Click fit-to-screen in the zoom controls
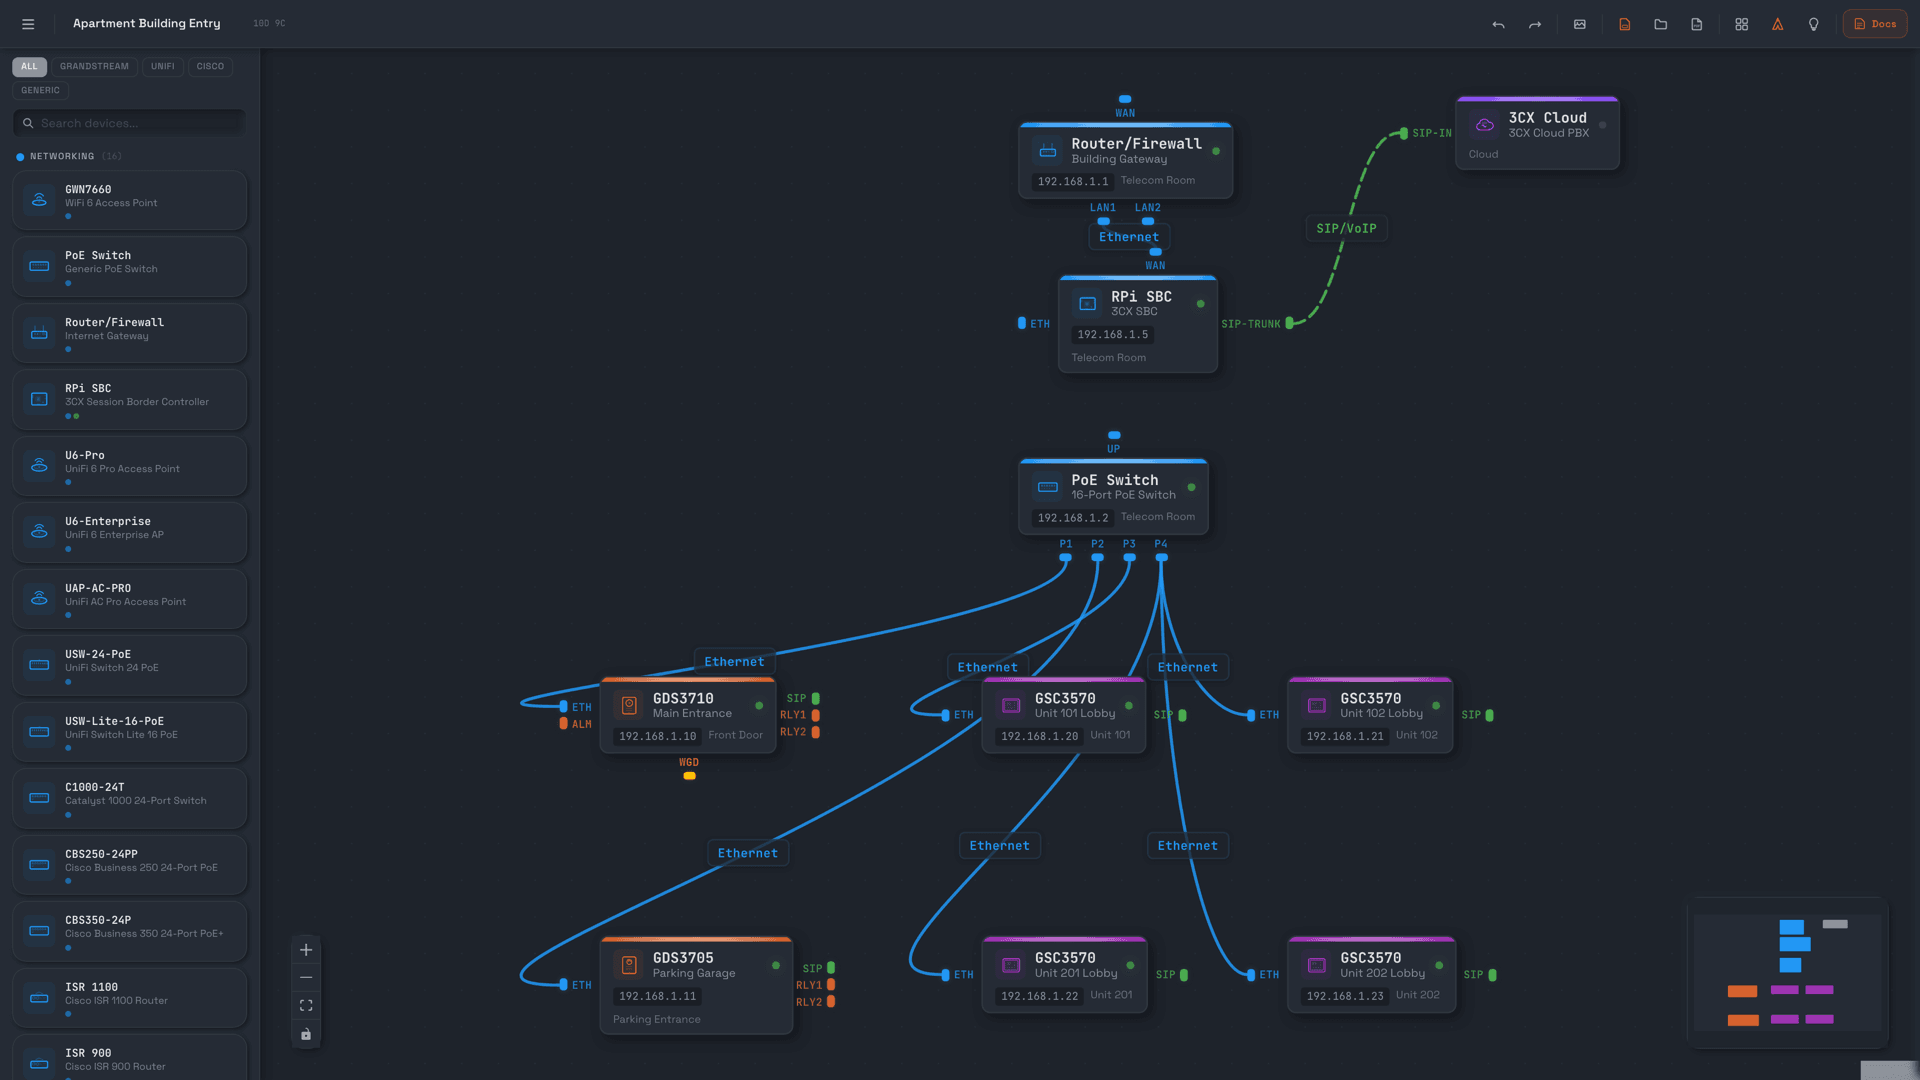 pyautogui.click(x=306, y=1005)
